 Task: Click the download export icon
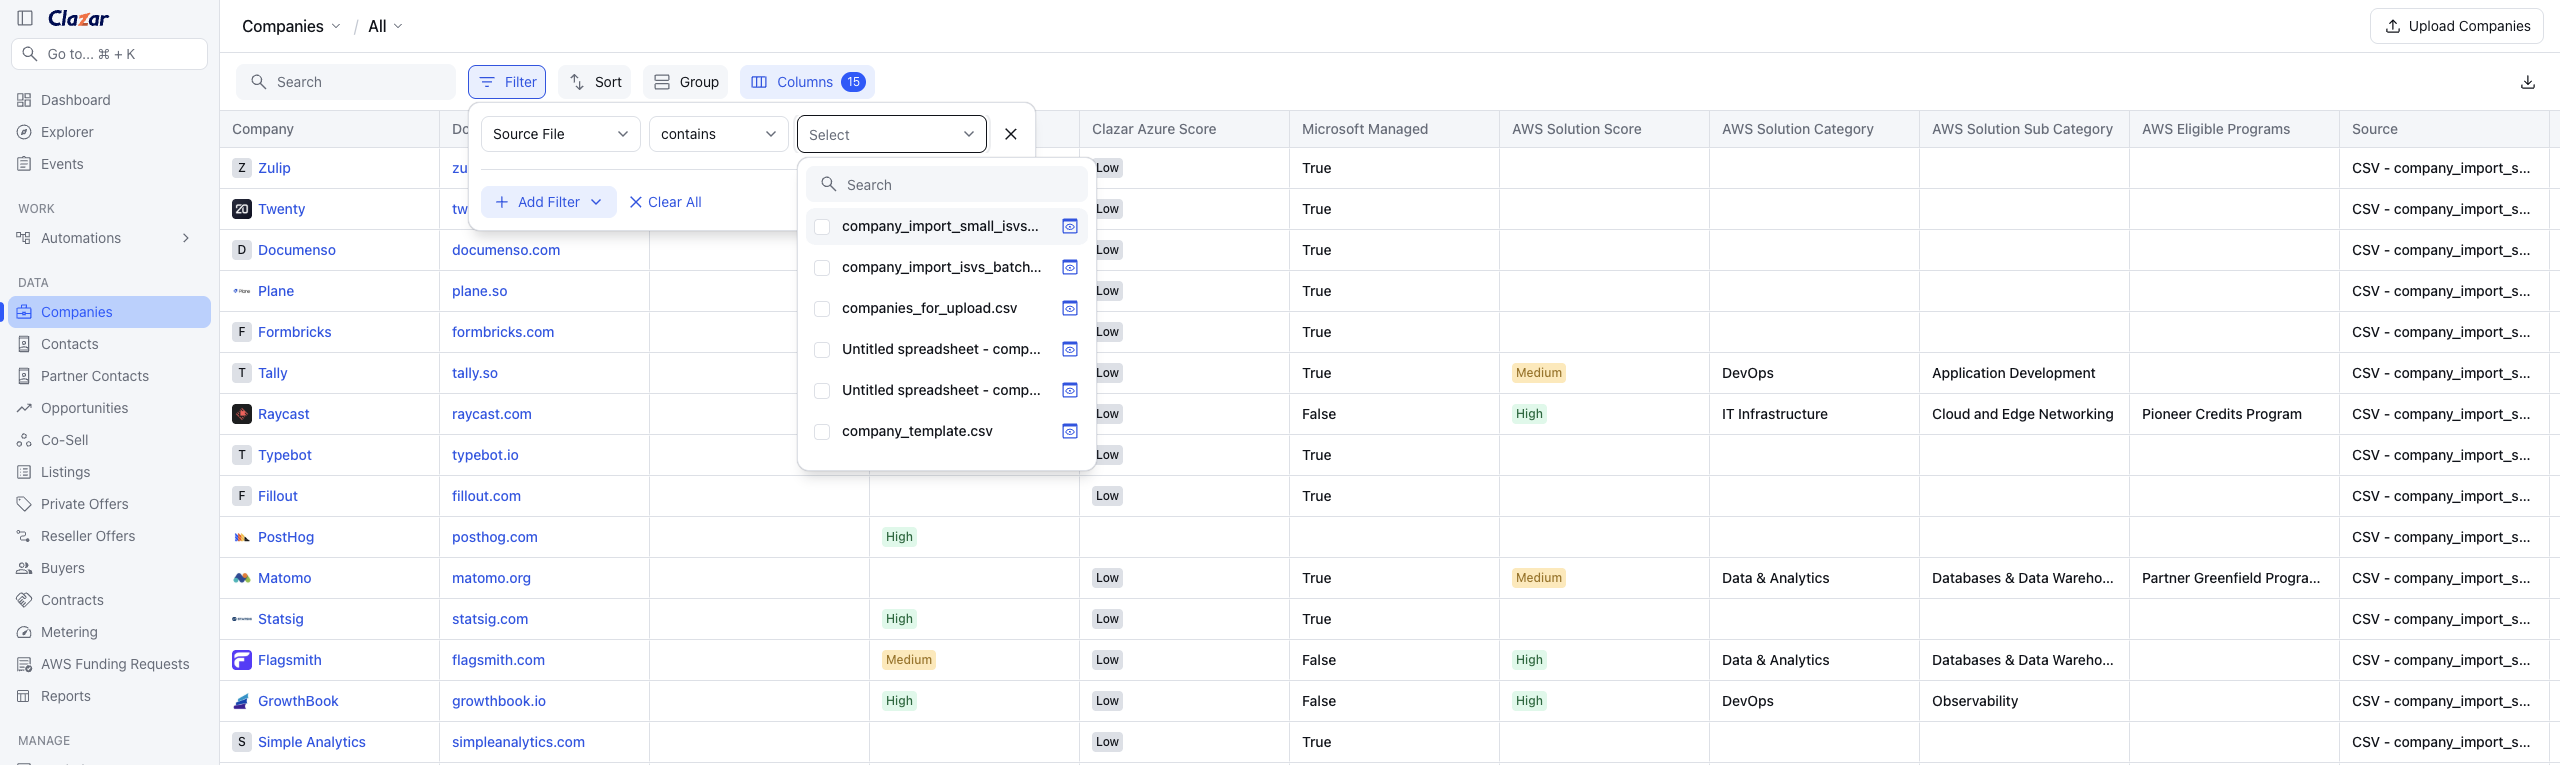[2528, 82]
